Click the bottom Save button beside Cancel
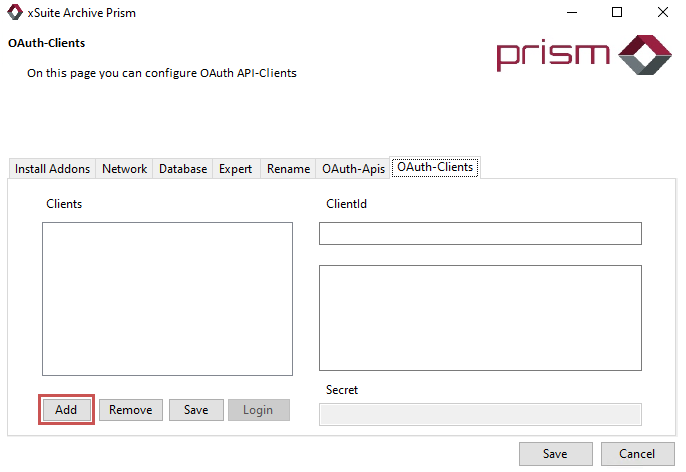Image resolution: width=686 pixels, height=472 pixels. click(556, 454)
